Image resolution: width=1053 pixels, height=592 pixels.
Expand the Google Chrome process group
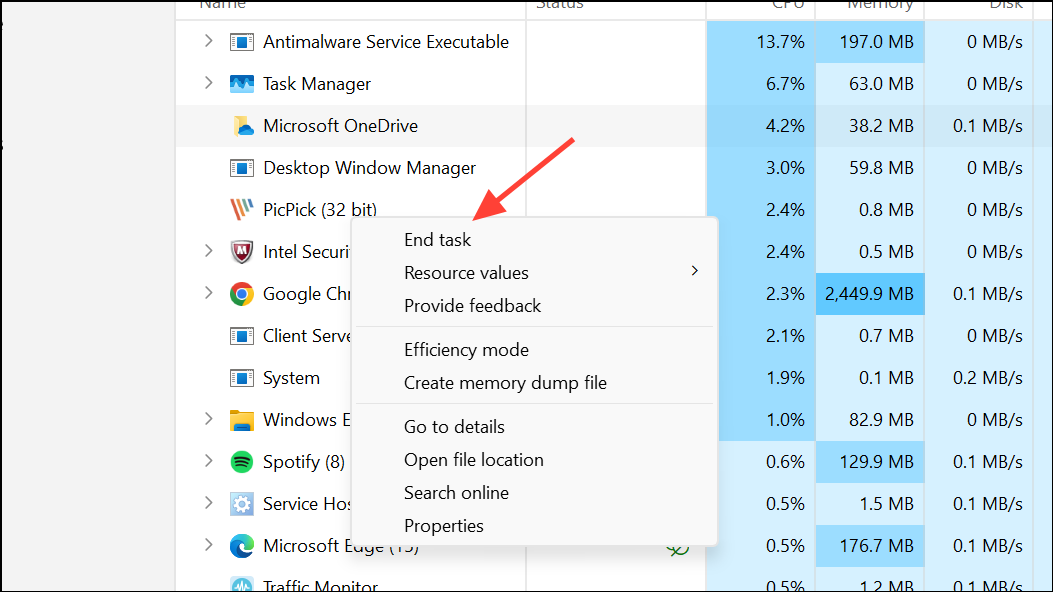208,294
